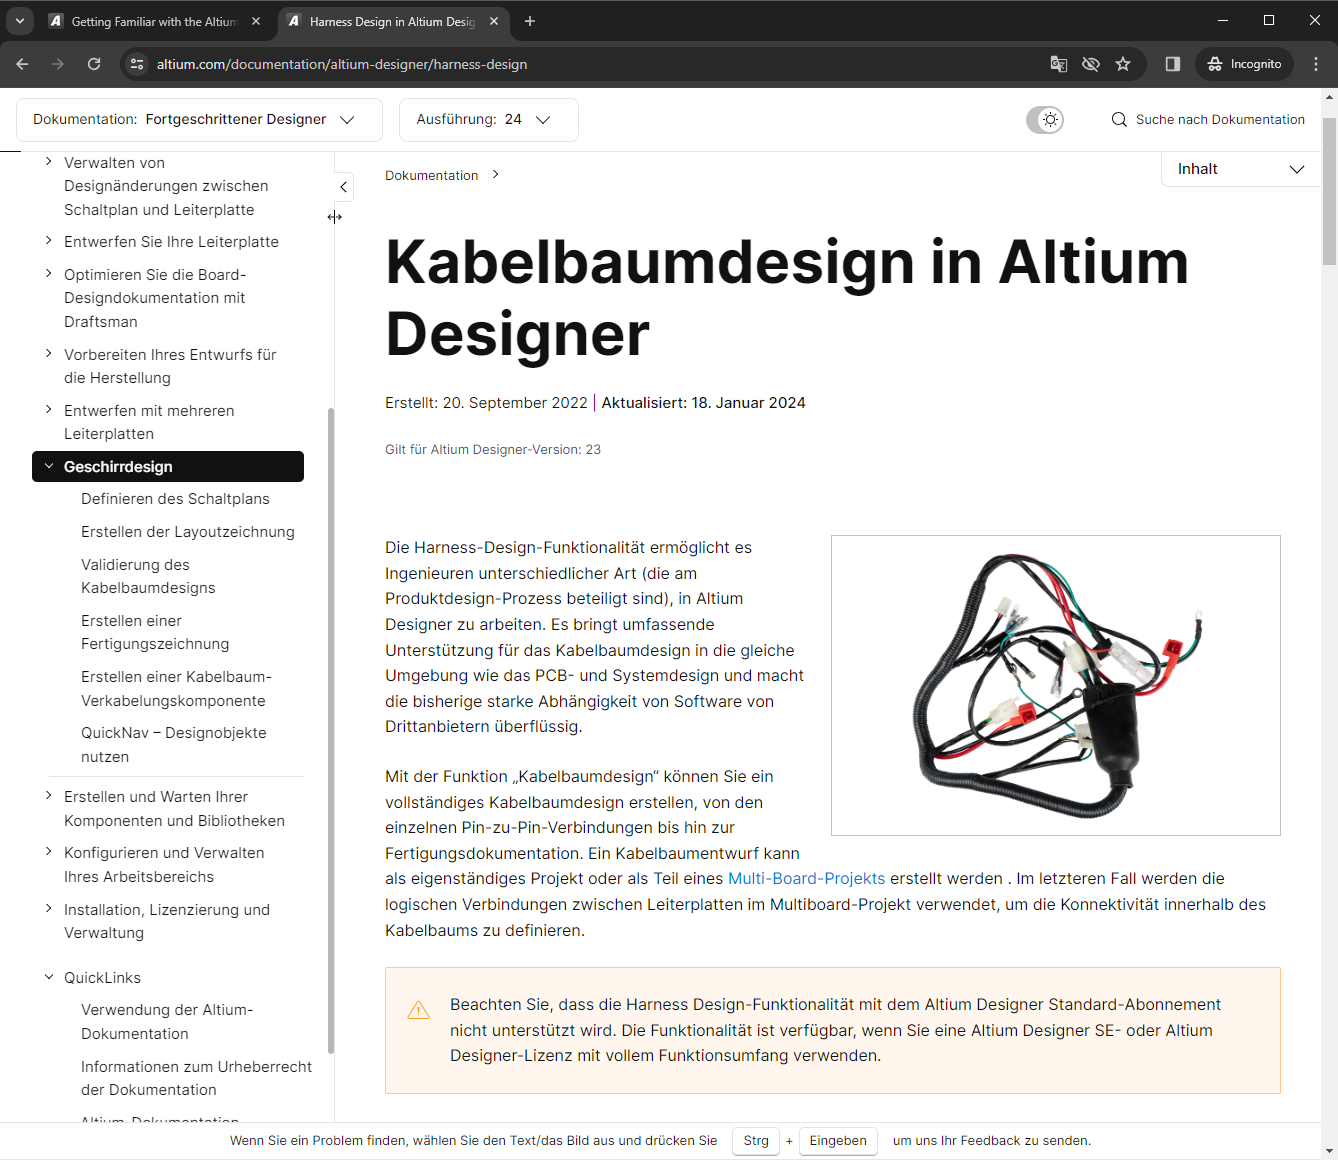Click the Dokumentation breadcrumb link
Screen dimensions: 1338x1160
[432, 176]
